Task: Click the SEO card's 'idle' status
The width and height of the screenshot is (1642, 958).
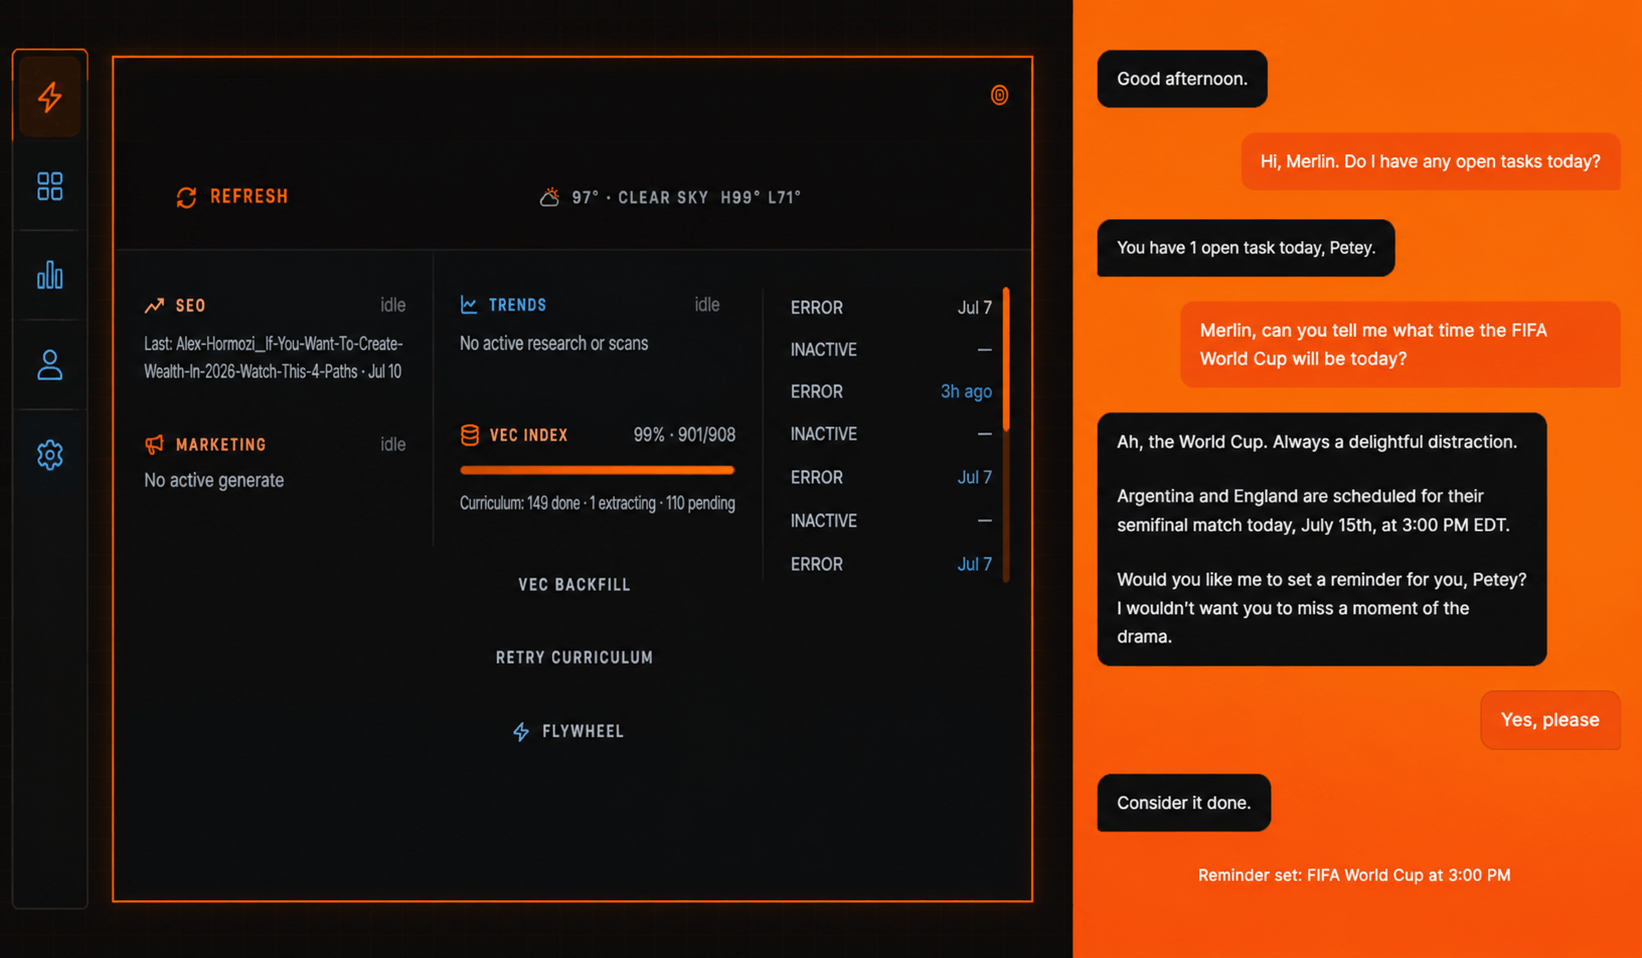Action: [393, 306]
